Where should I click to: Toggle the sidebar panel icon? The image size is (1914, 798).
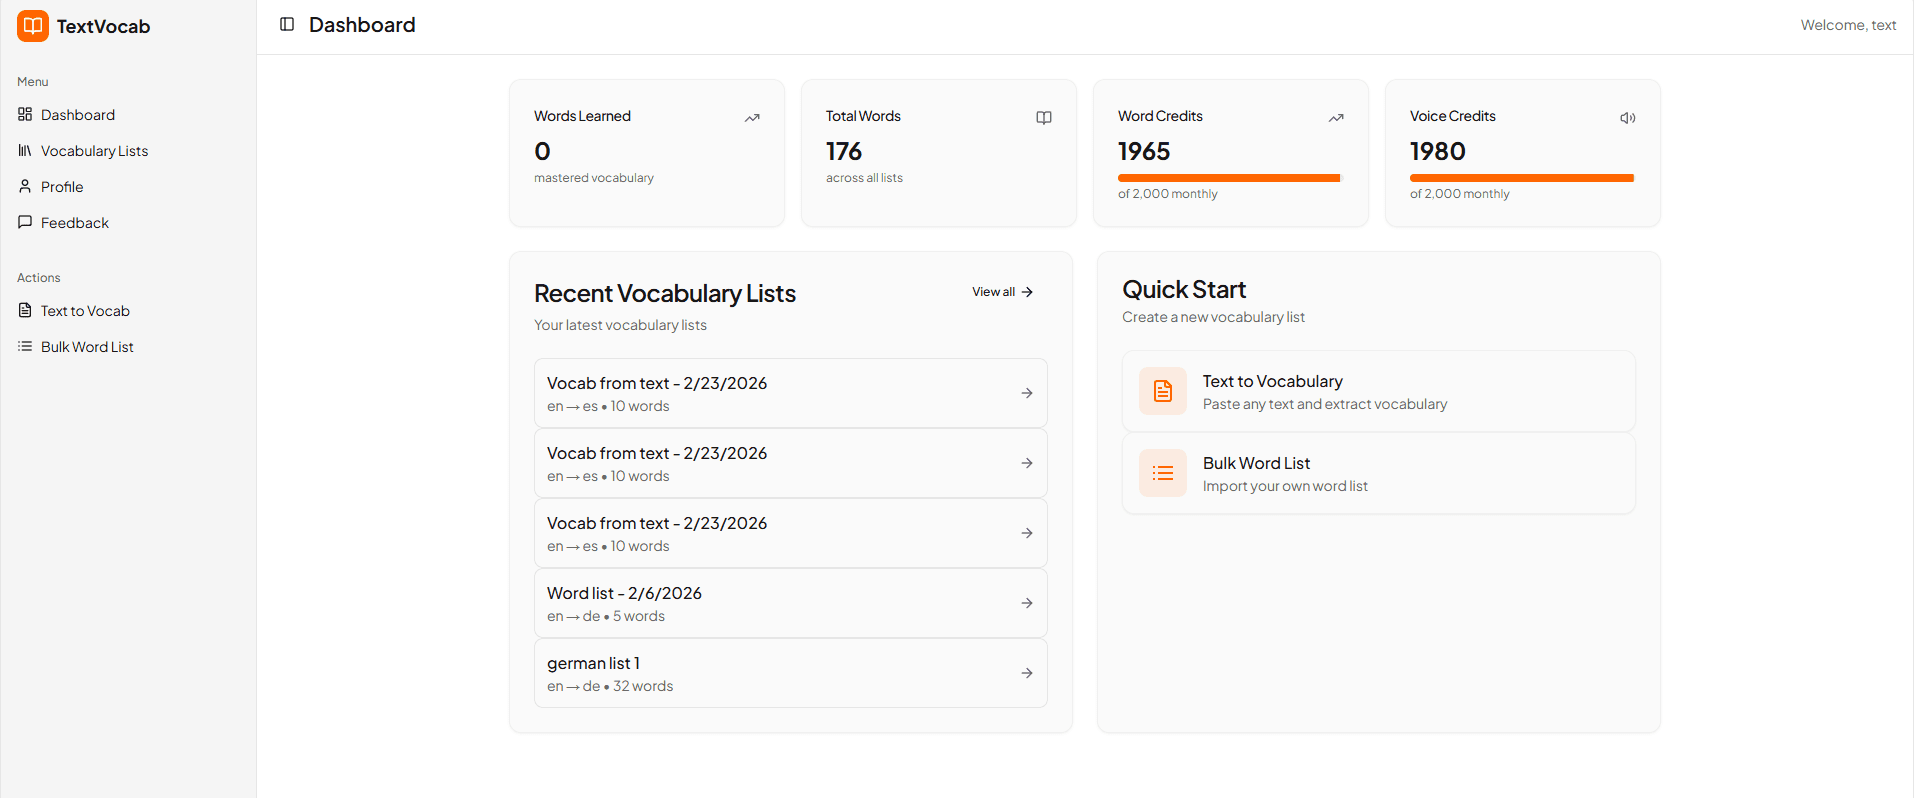287,24
